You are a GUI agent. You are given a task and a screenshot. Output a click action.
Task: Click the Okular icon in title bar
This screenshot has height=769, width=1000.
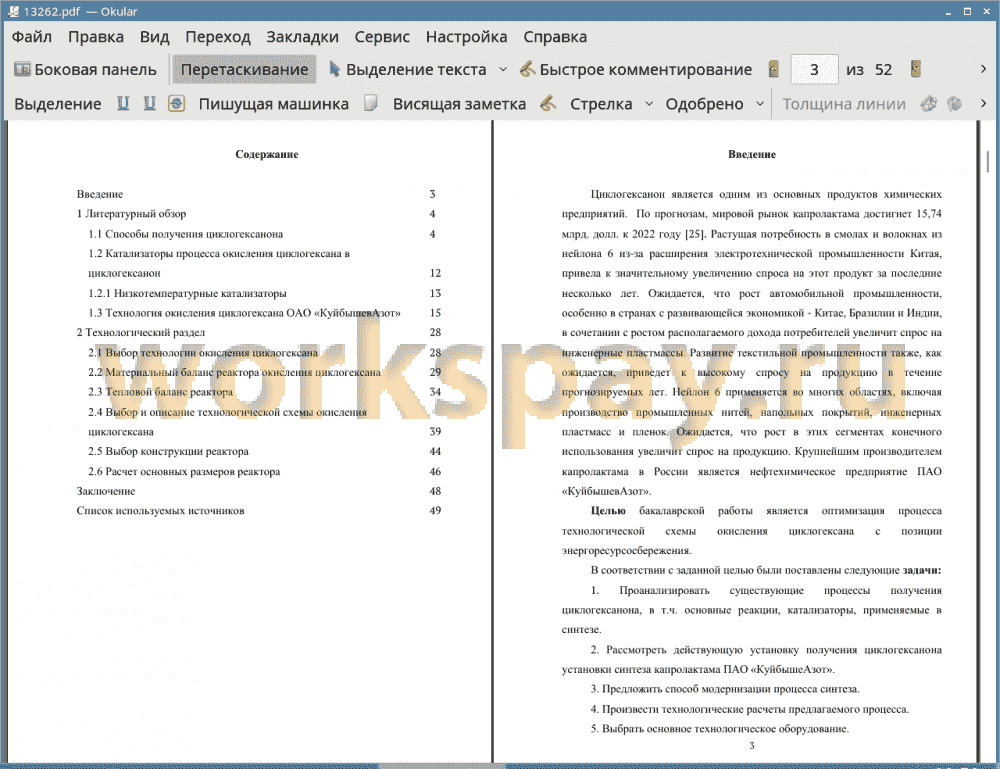[12, 11]
